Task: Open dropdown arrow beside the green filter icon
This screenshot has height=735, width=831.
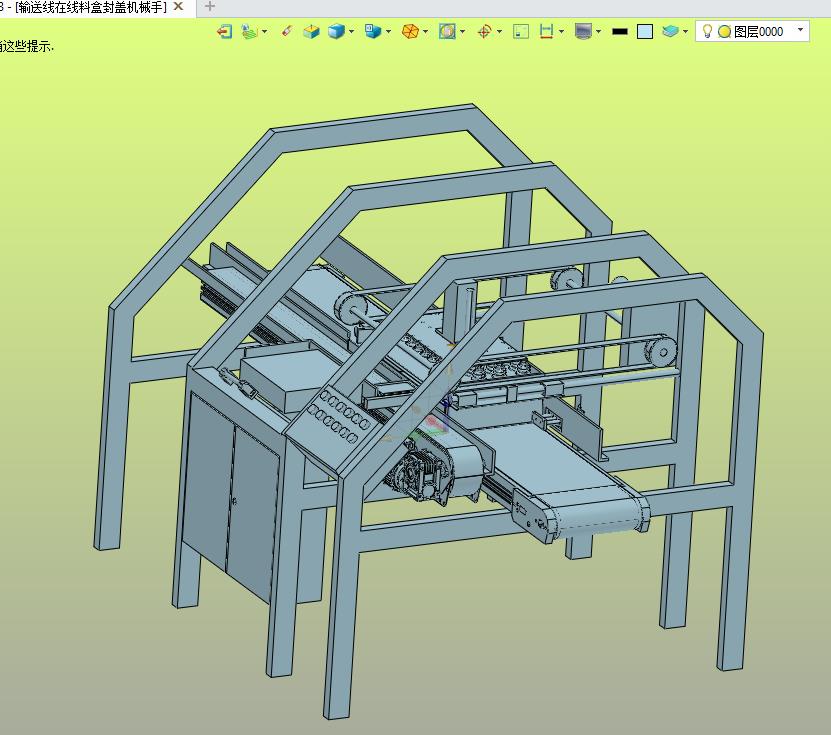Action: pos(264,32)
